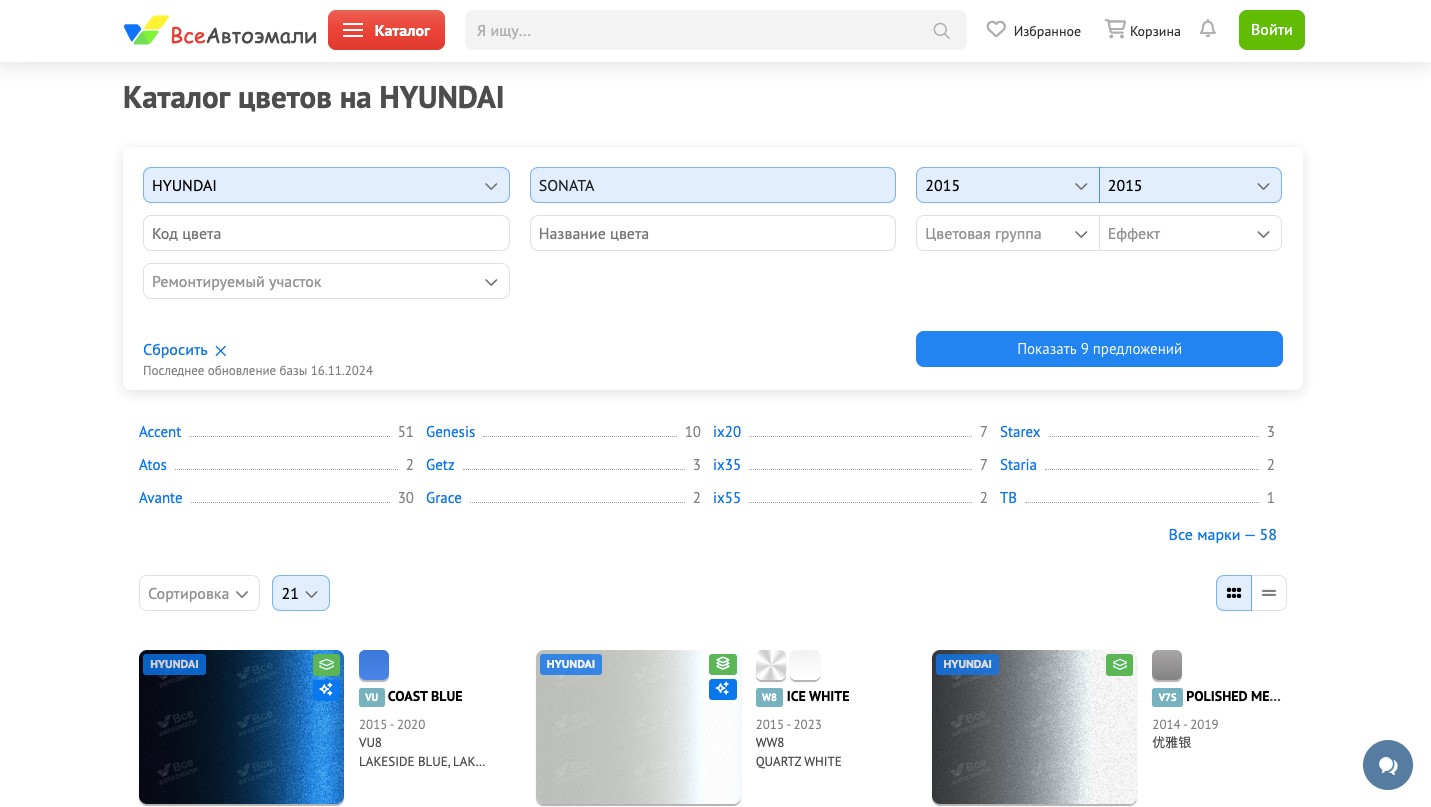This screenshot has height=807, width=1431.
Task: Click the Войти login button
Action: (x=1272, y=30)
